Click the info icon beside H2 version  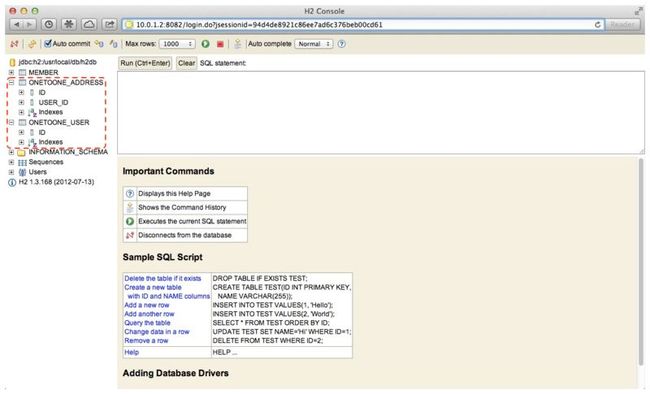coord(12,182)
